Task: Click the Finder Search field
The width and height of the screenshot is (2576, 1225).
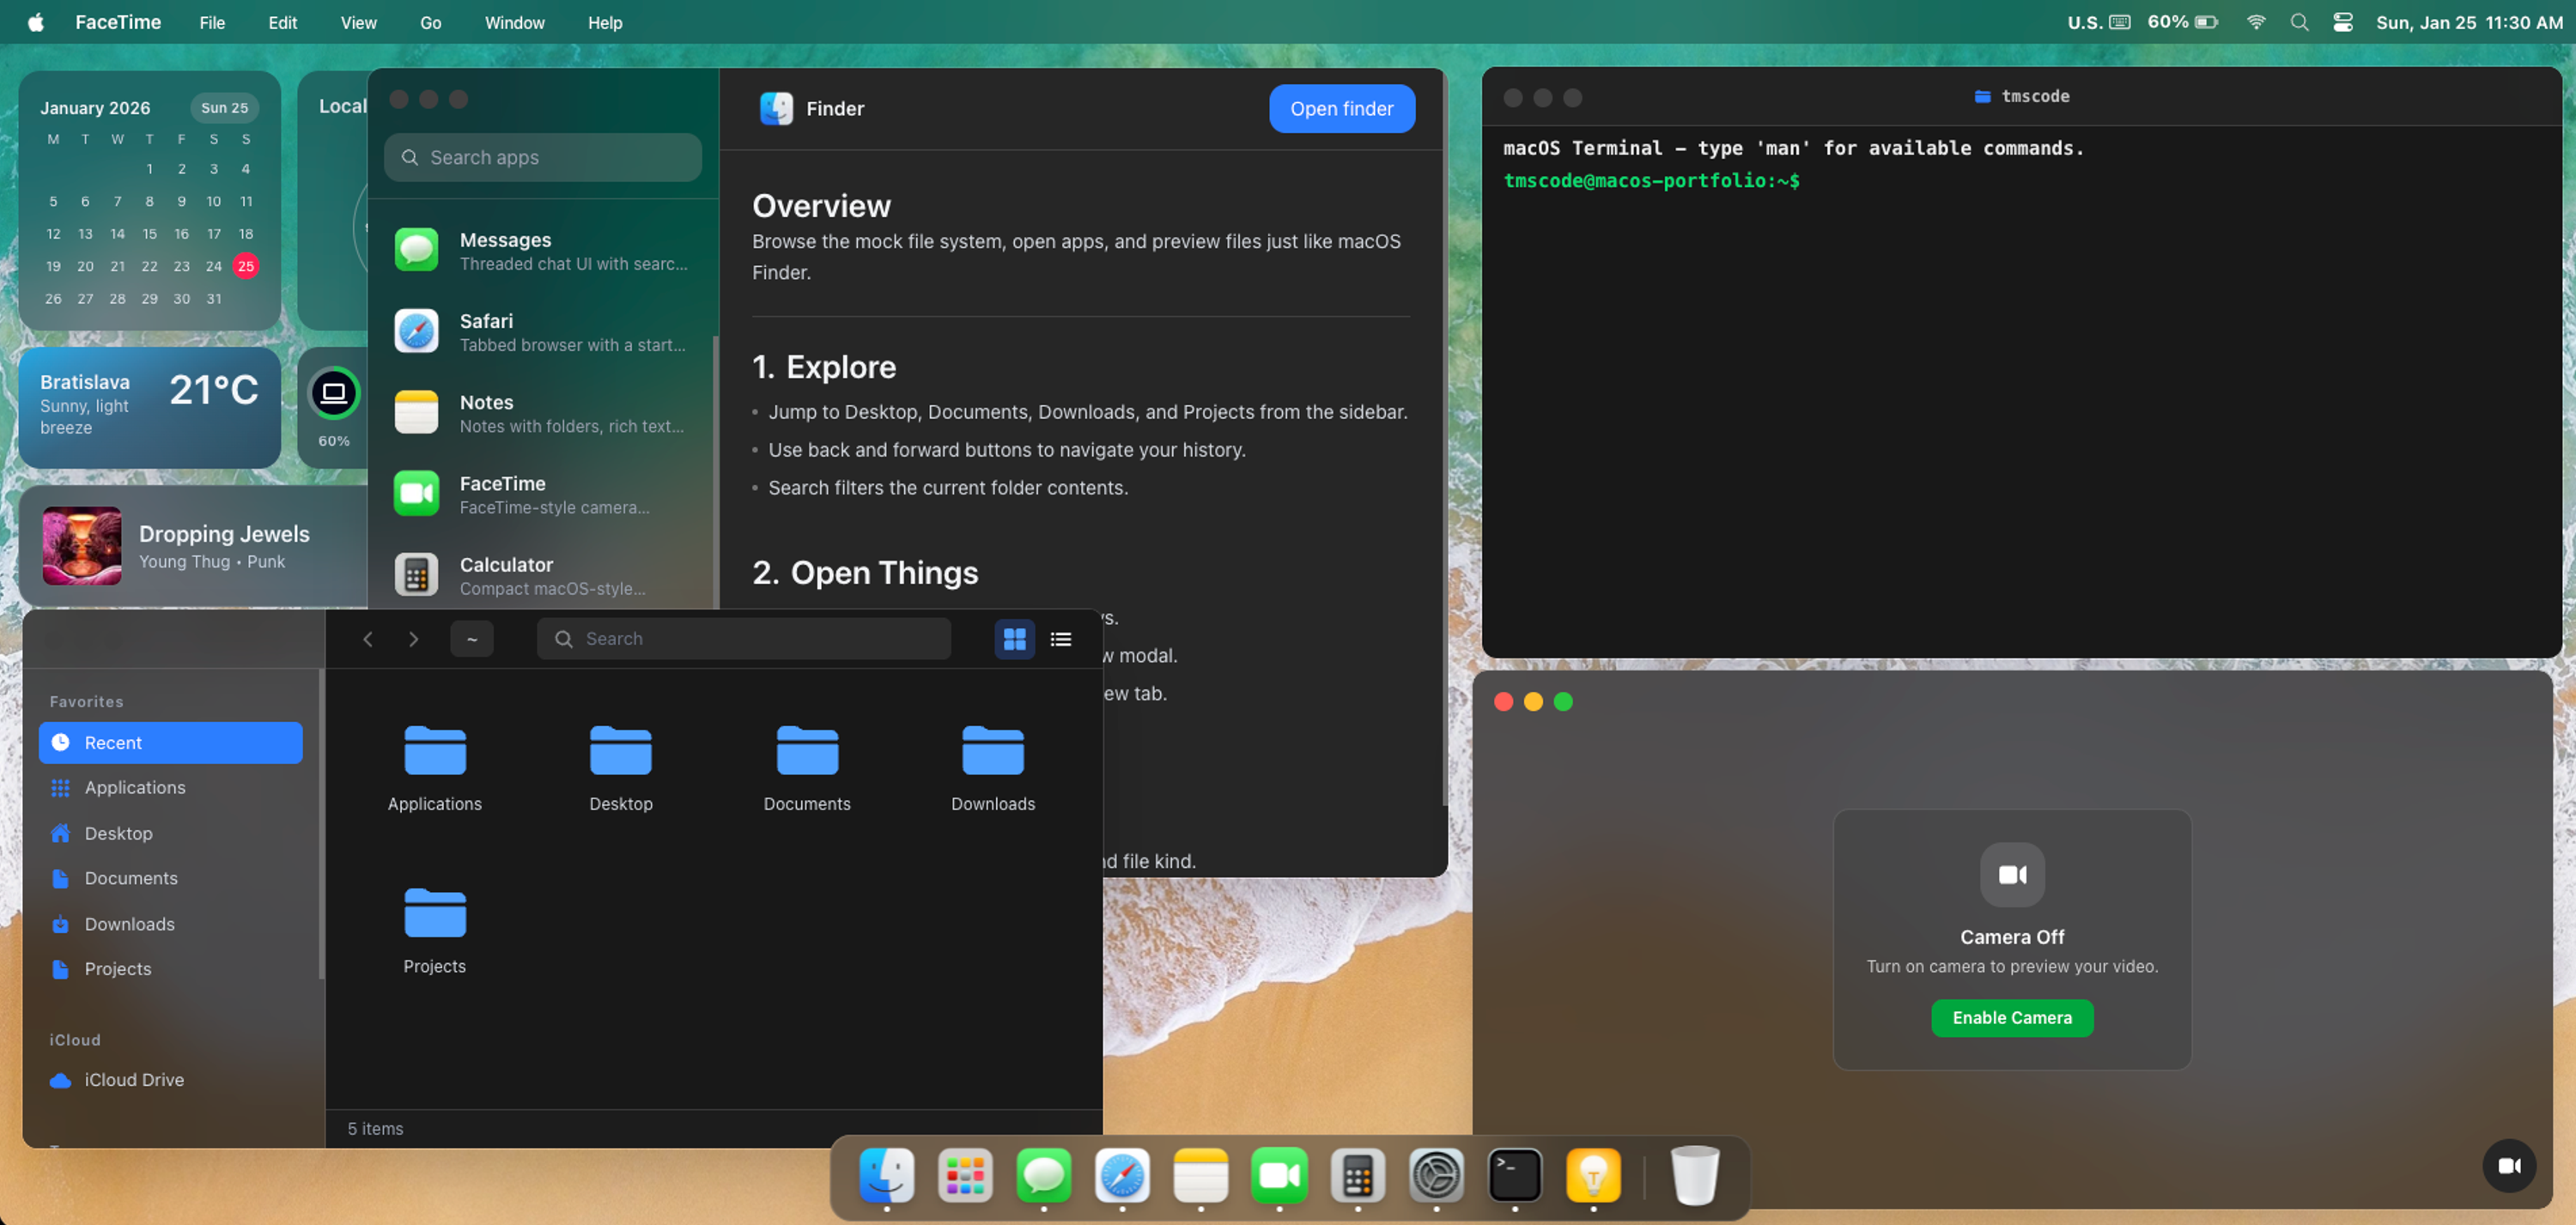Action: click(x=743, y=638)
